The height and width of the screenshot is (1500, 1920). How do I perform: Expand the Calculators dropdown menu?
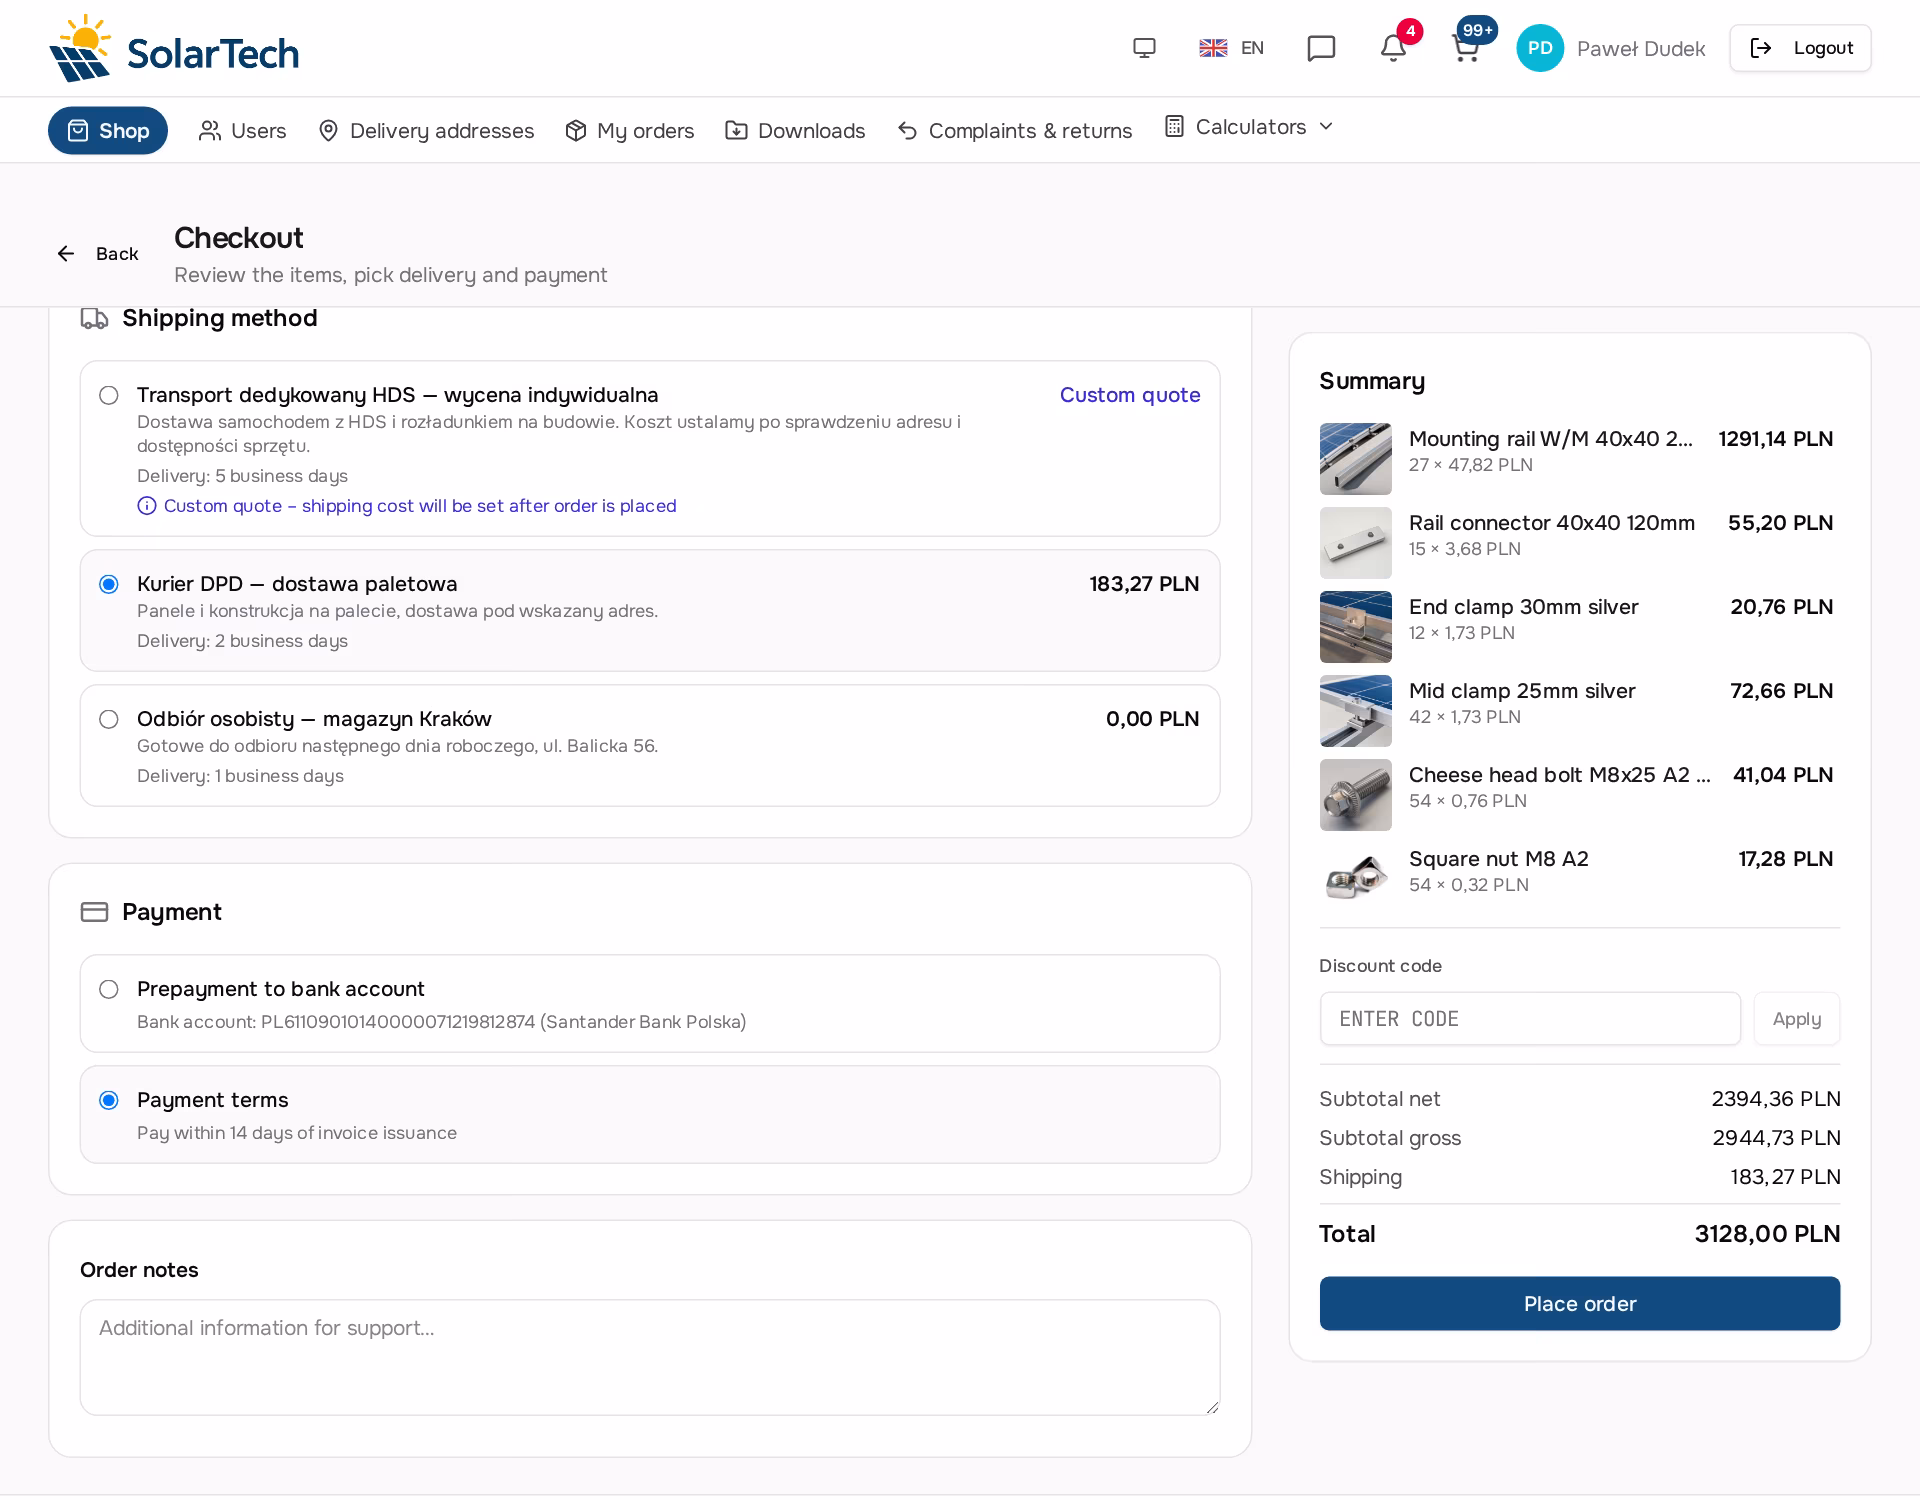pyautogui.click(x=1249, y=127)
